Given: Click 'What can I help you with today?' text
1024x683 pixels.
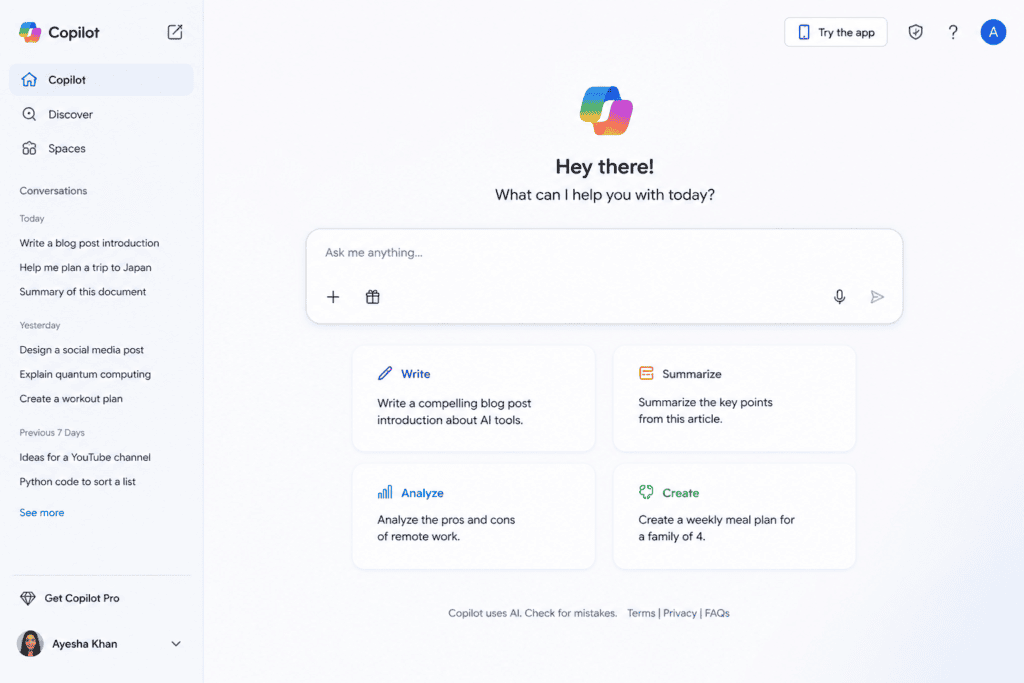Looking at the screenshot, I should (605, 195).
